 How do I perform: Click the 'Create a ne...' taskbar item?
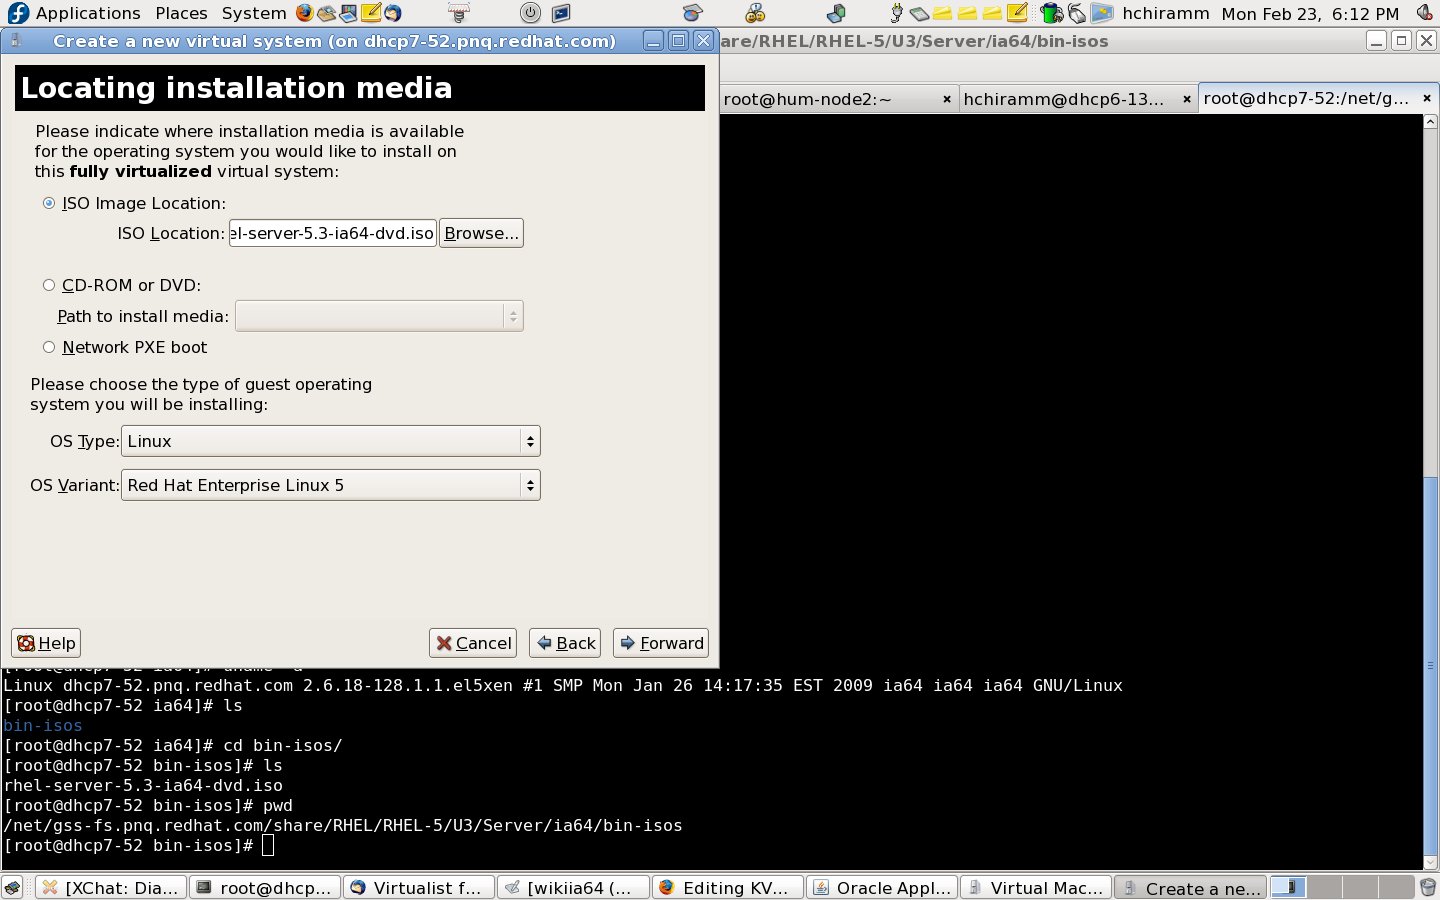tap(1190, 888)
